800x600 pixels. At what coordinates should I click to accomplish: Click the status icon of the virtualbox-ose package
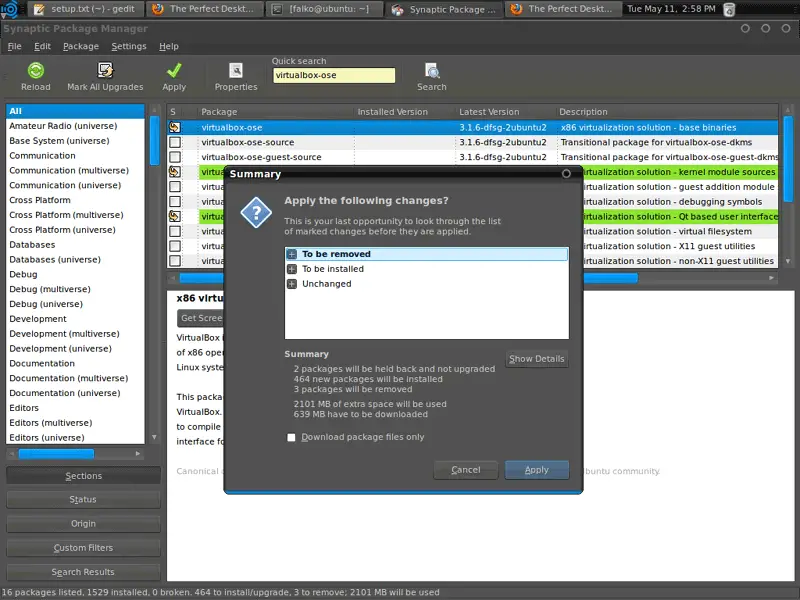point(175,128)
